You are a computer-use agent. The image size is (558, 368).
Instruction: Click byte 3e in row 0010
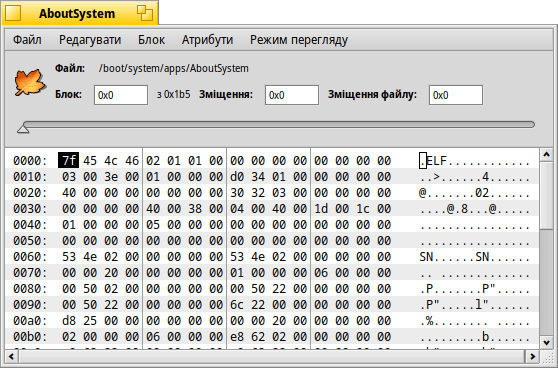pyautogui.click(x=111, y=177)
